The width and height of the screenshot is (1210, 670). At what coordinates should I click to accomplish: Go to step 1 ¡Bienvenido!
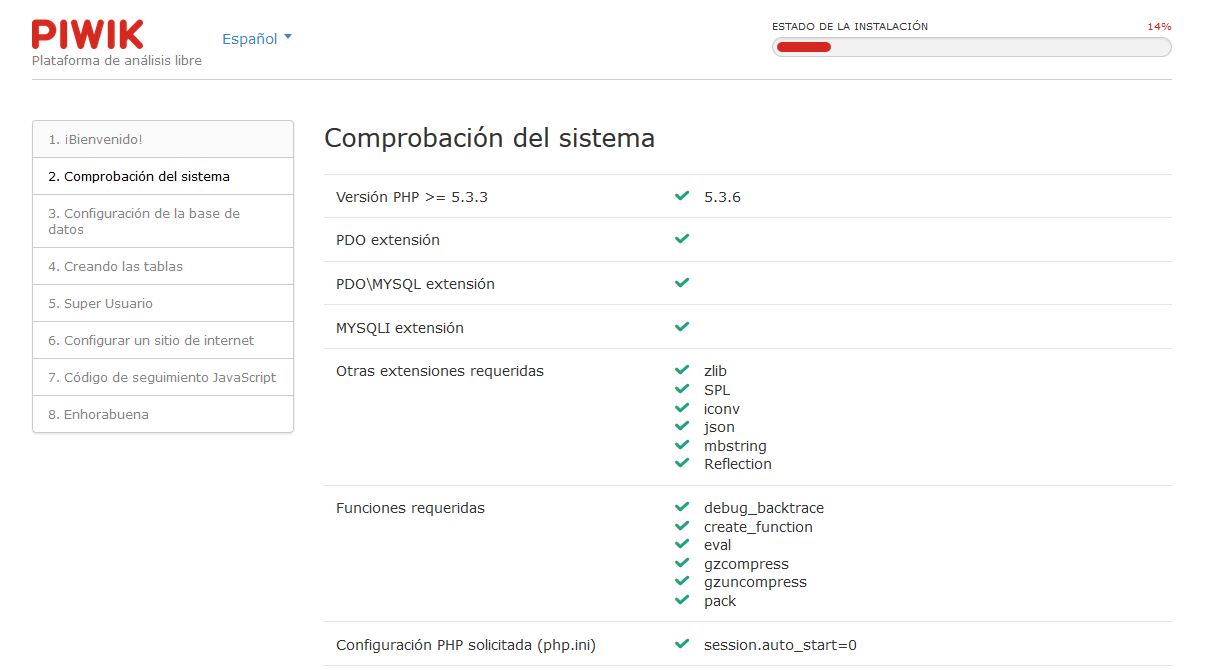(x=103, y=139)
